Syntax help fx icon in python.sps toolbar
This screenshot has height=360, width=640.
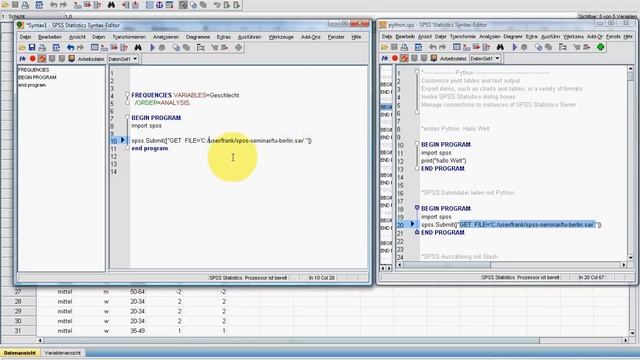pyautogui.click(x=384, y=58)
